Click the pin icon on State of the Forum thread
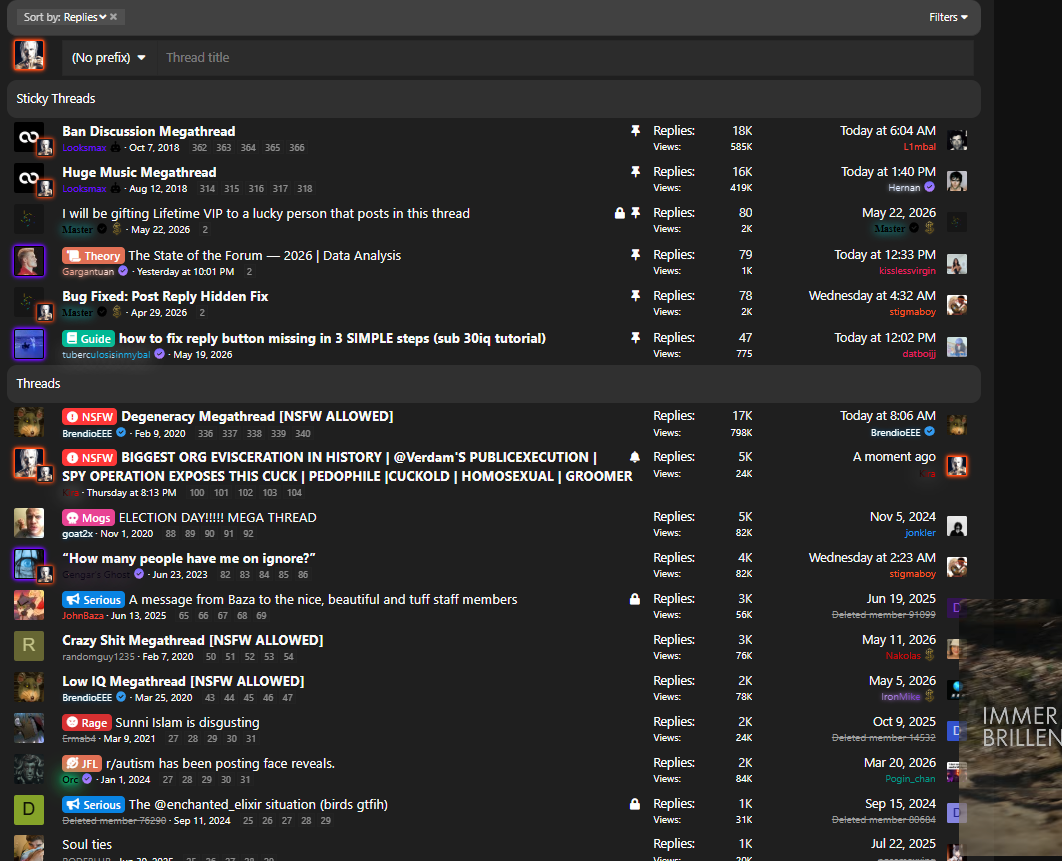This screenshot has height=861, width=1062. 635,255
